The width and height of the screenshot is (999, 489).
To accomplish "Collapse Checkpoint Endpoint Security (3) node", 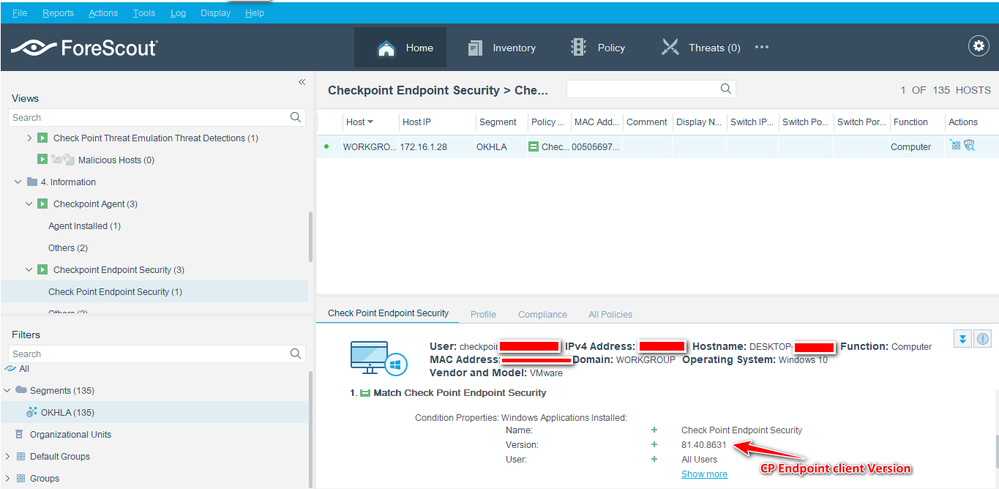I will click(x=29, y=270).
